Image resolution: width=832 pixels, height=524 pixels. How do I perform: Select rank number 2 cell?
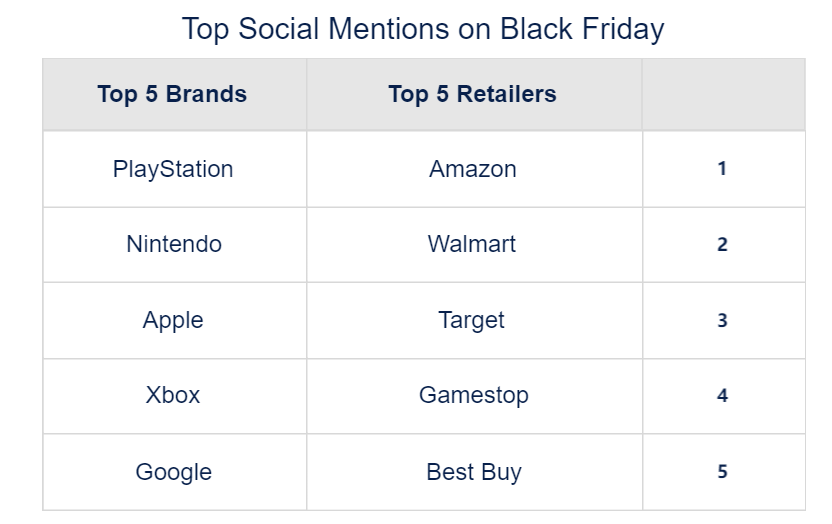pos(722,244)
